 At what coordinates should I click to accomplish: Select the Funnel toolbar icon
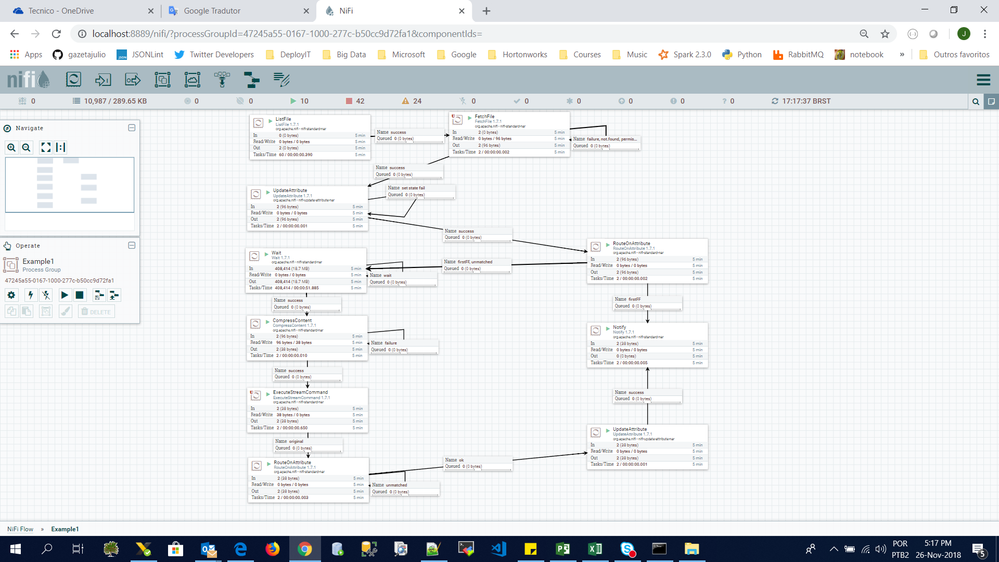[222, 80]
